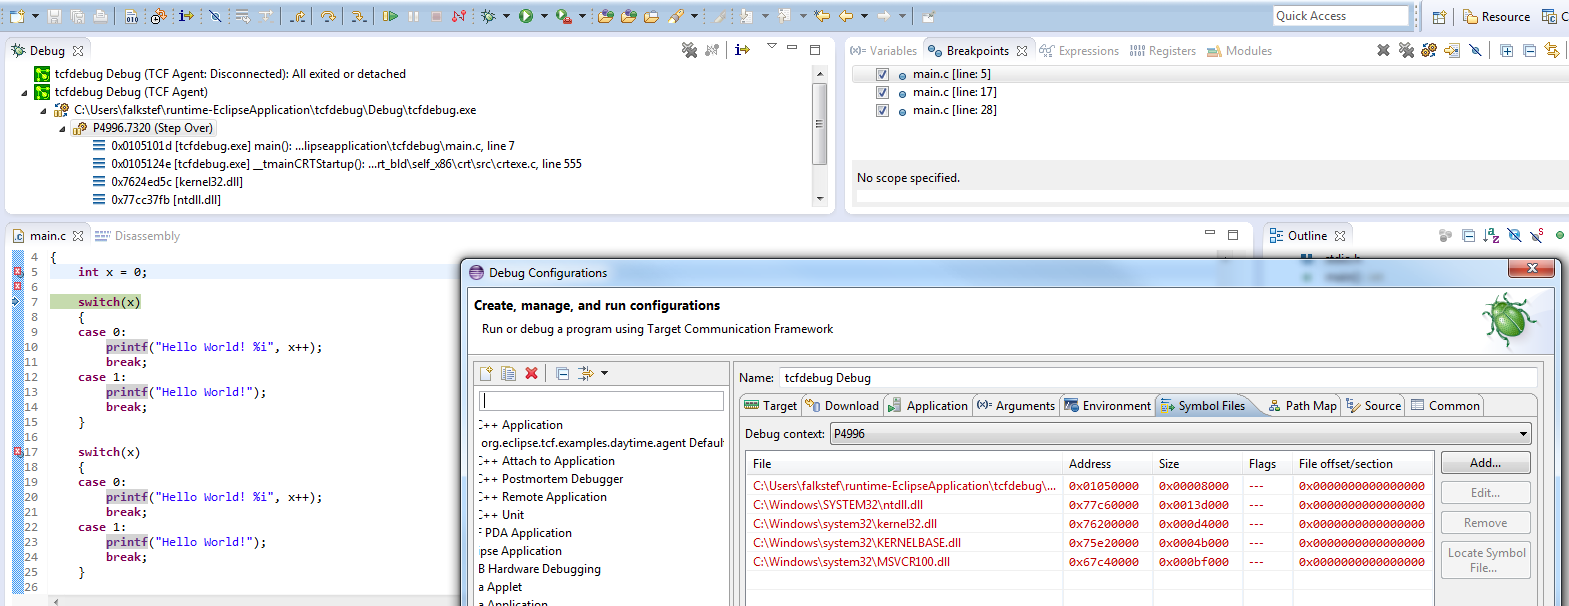The width and height of the screenshot is (1569, 606).
Task: Click New launch configuration icon in dialog
Action: [x=486, y=373]
